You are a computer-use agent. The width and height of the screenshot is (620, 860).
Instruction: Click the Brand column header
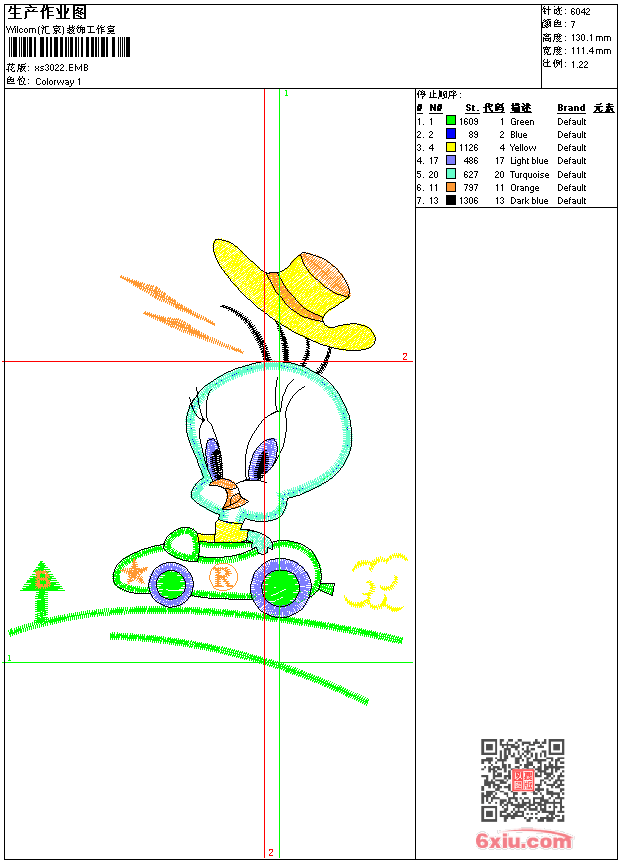[571, 108]
